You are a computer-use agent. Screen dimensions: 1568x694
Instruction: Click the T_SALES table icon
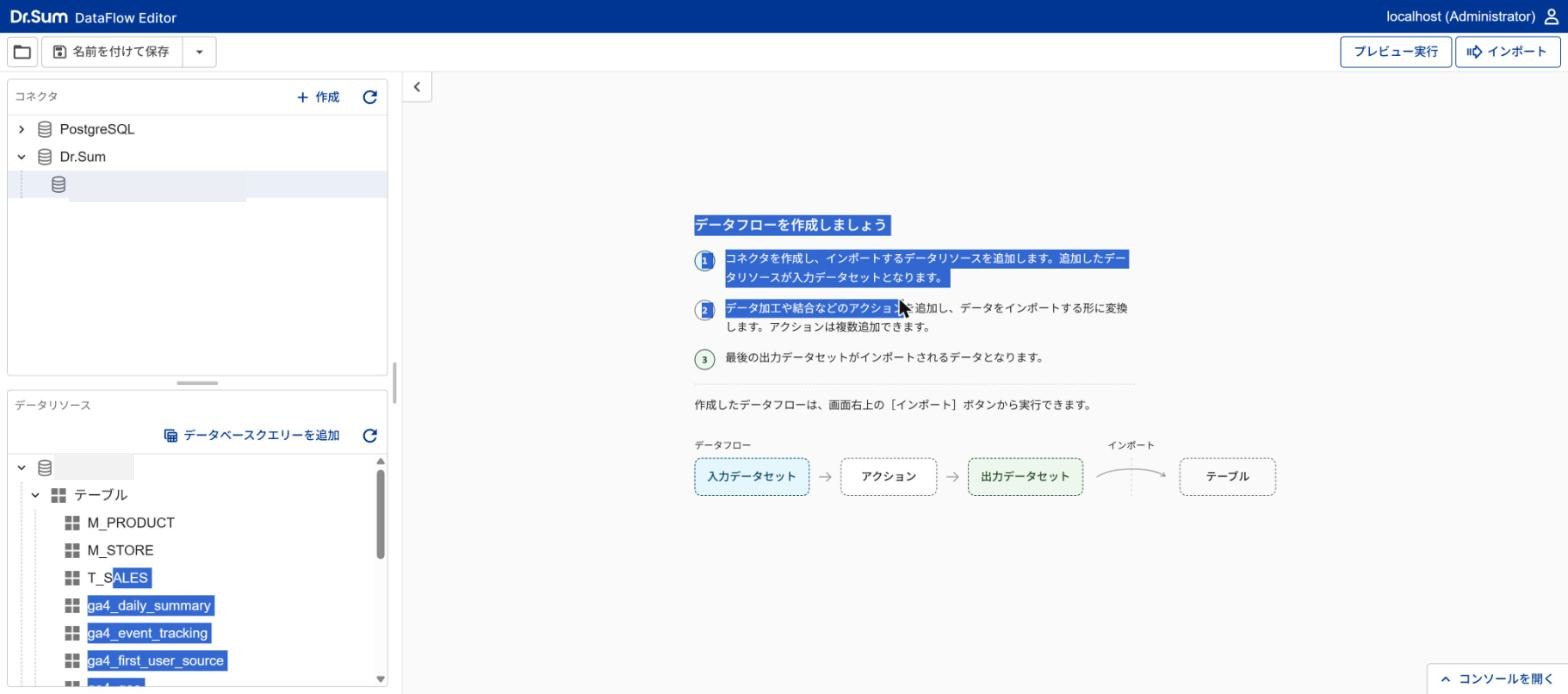[72, 578]
